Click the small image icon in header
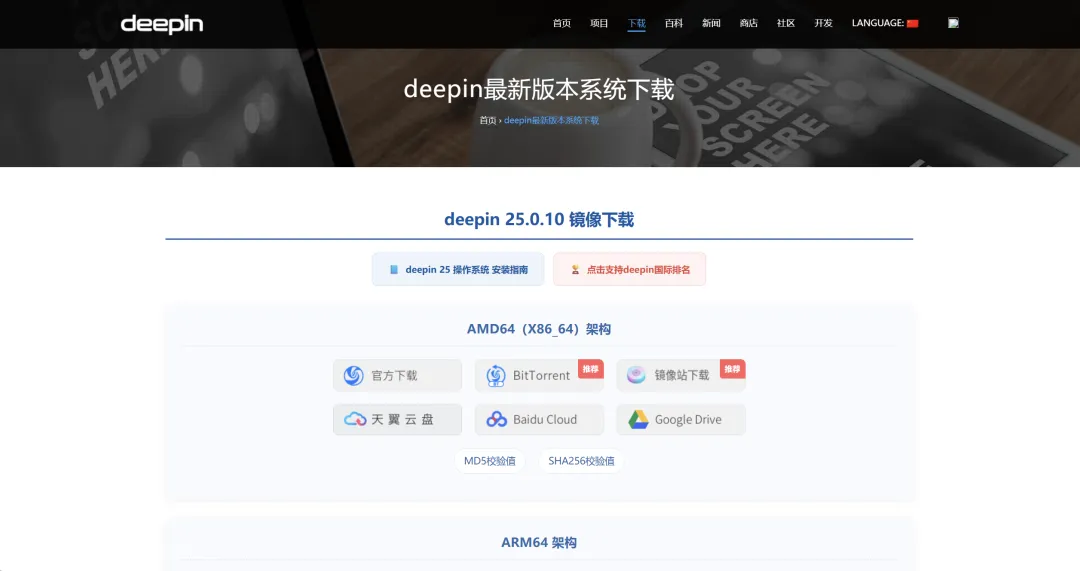The image size is (1080, 571). point(953,23)
